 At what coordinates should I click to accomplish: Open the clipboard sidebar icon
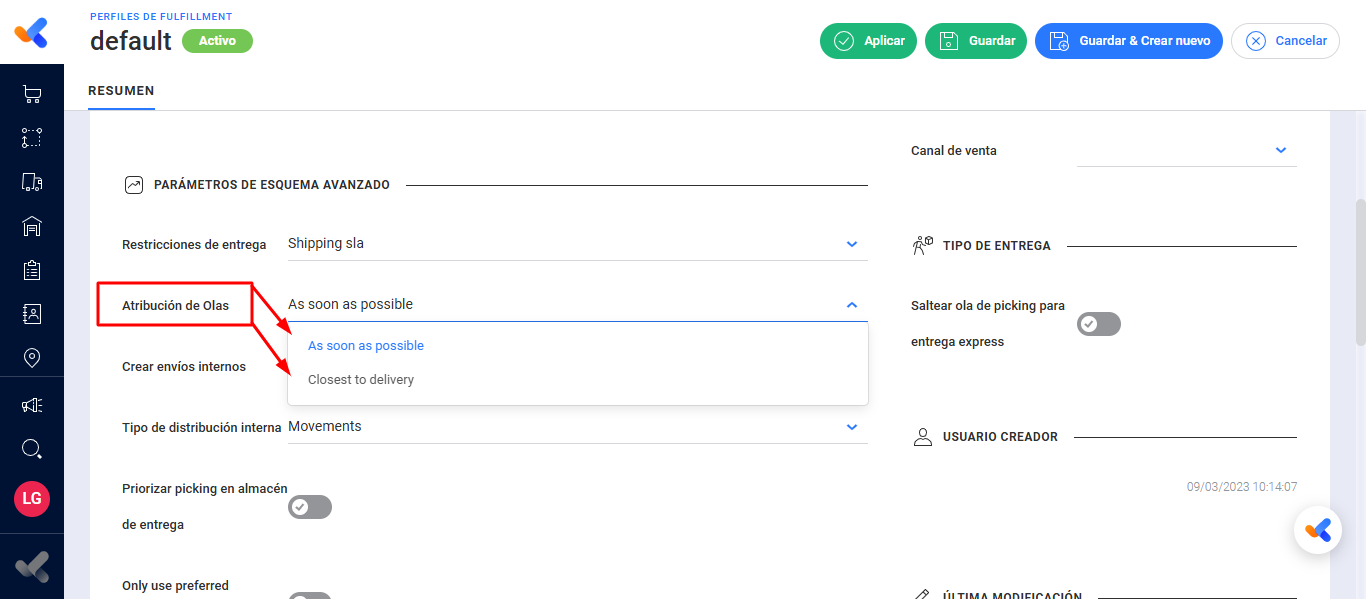(x=31, y=270)
